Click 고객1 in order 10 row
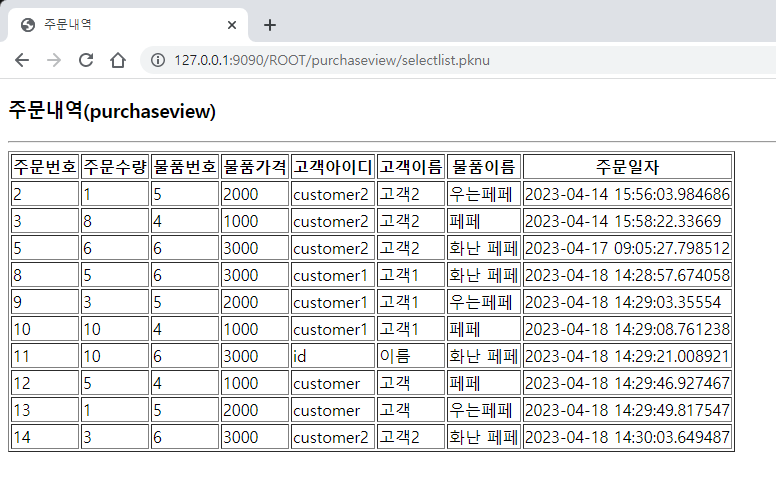 (x=411, y=329)
